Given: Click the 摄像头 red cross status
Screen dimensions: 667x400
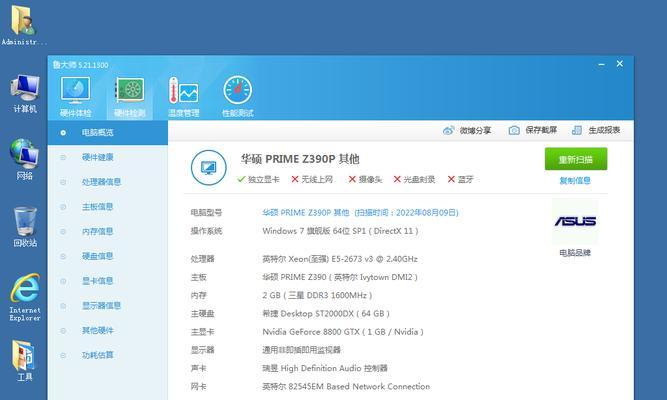Looking at the screenshot, I should point(365,180).
